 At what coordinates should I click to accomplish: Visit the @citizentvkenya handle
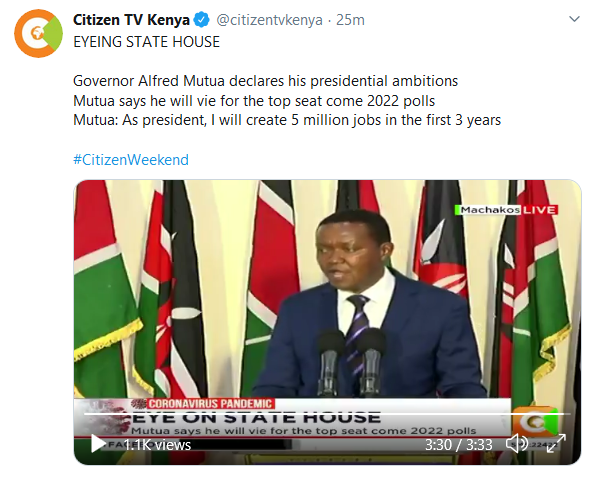coord(269,20)
